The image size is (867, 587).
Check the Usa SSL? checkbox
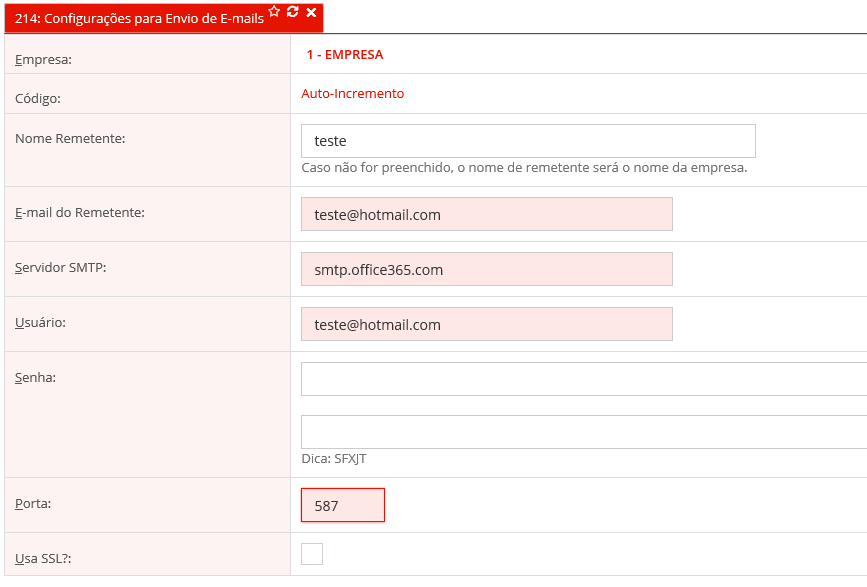coord(312,554)
